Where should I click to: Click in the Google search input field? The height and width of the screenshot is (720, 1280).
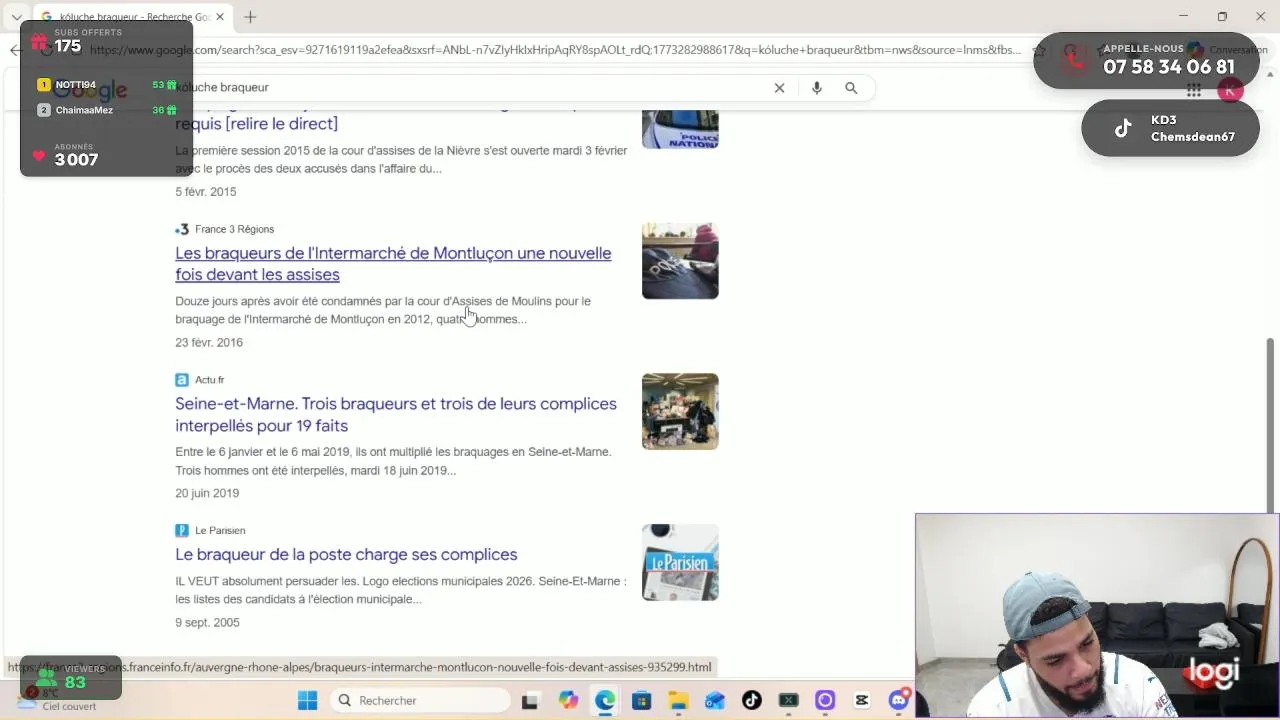click(x=470, y=88)
